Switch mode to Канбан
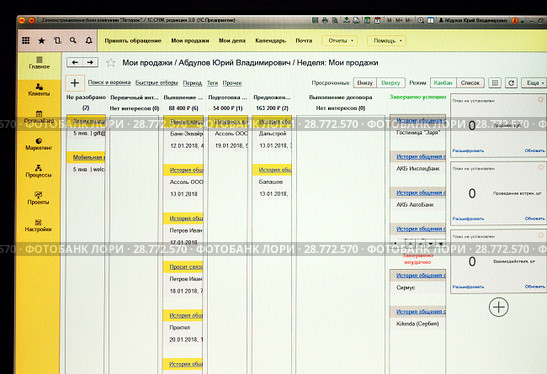The image size is (547, 374). point(443,83)
